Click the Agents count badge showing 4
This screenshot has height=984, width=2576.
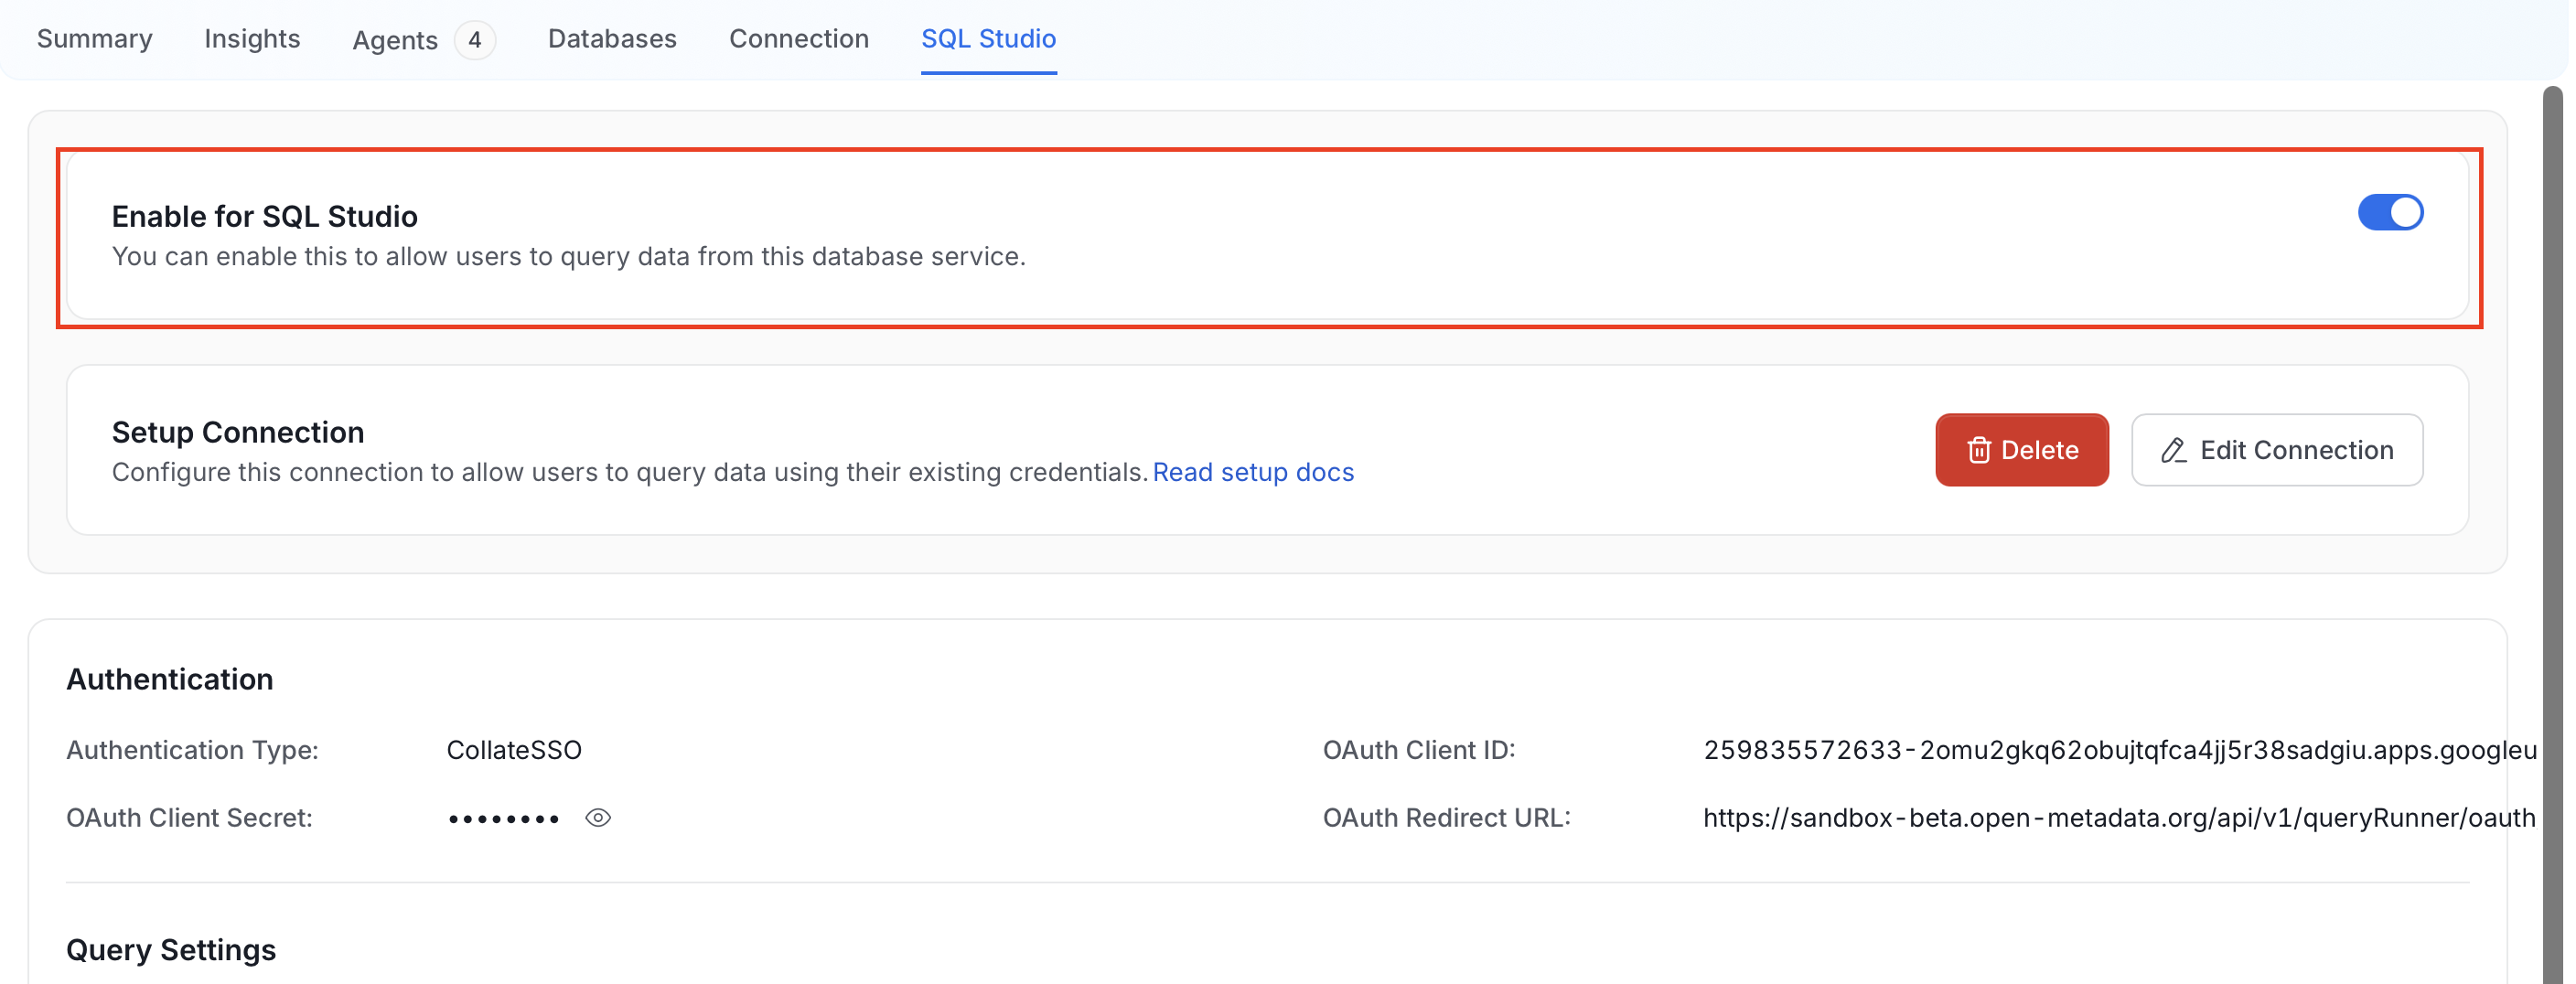point(475,40)
